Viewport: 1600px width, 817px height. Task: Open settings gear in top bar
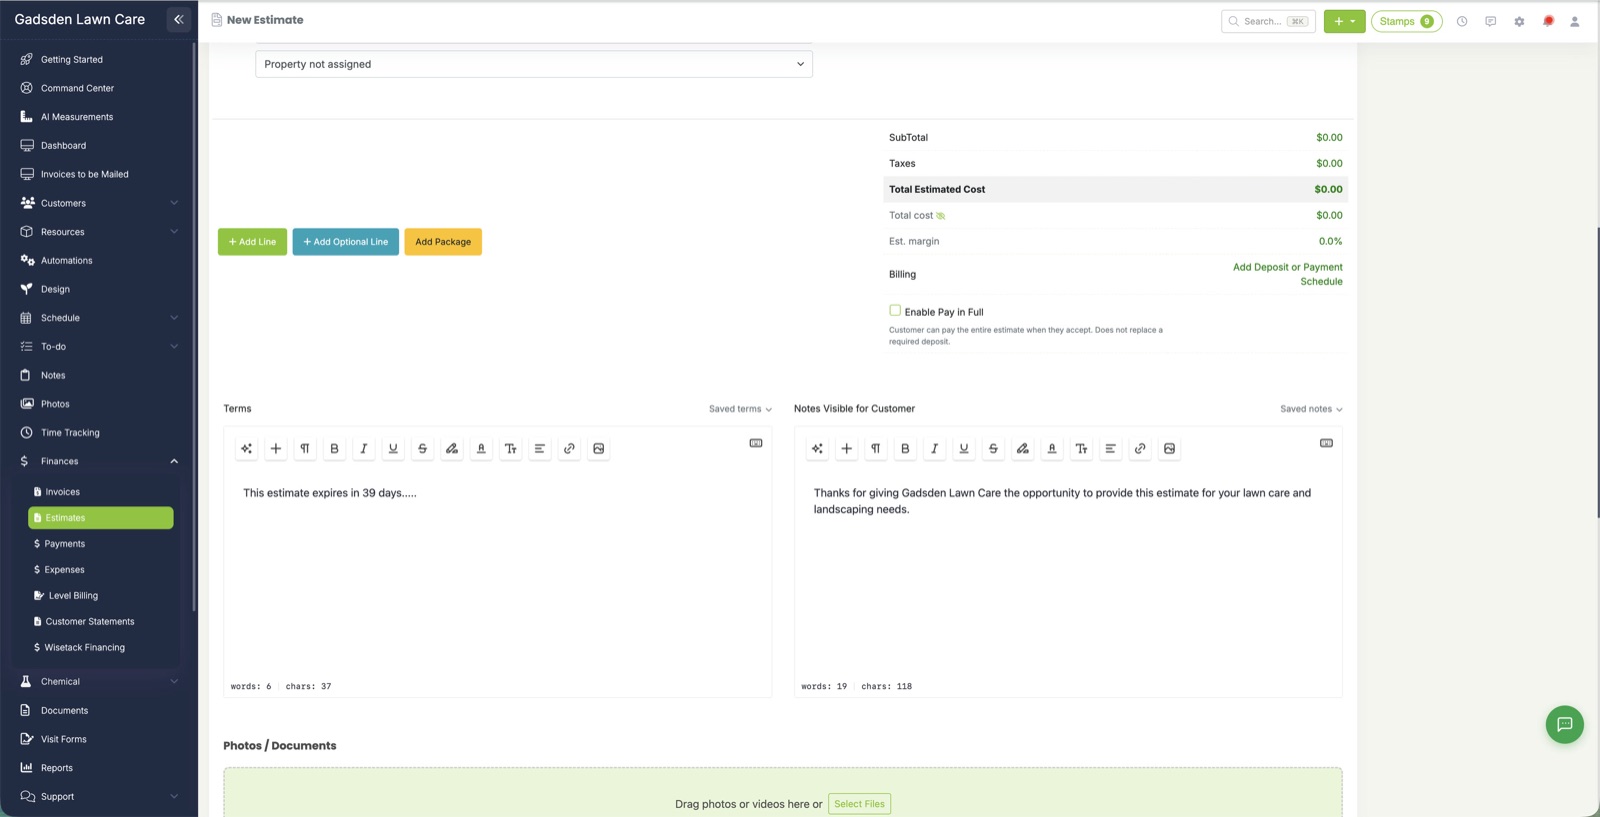[x=1519, y=21]
